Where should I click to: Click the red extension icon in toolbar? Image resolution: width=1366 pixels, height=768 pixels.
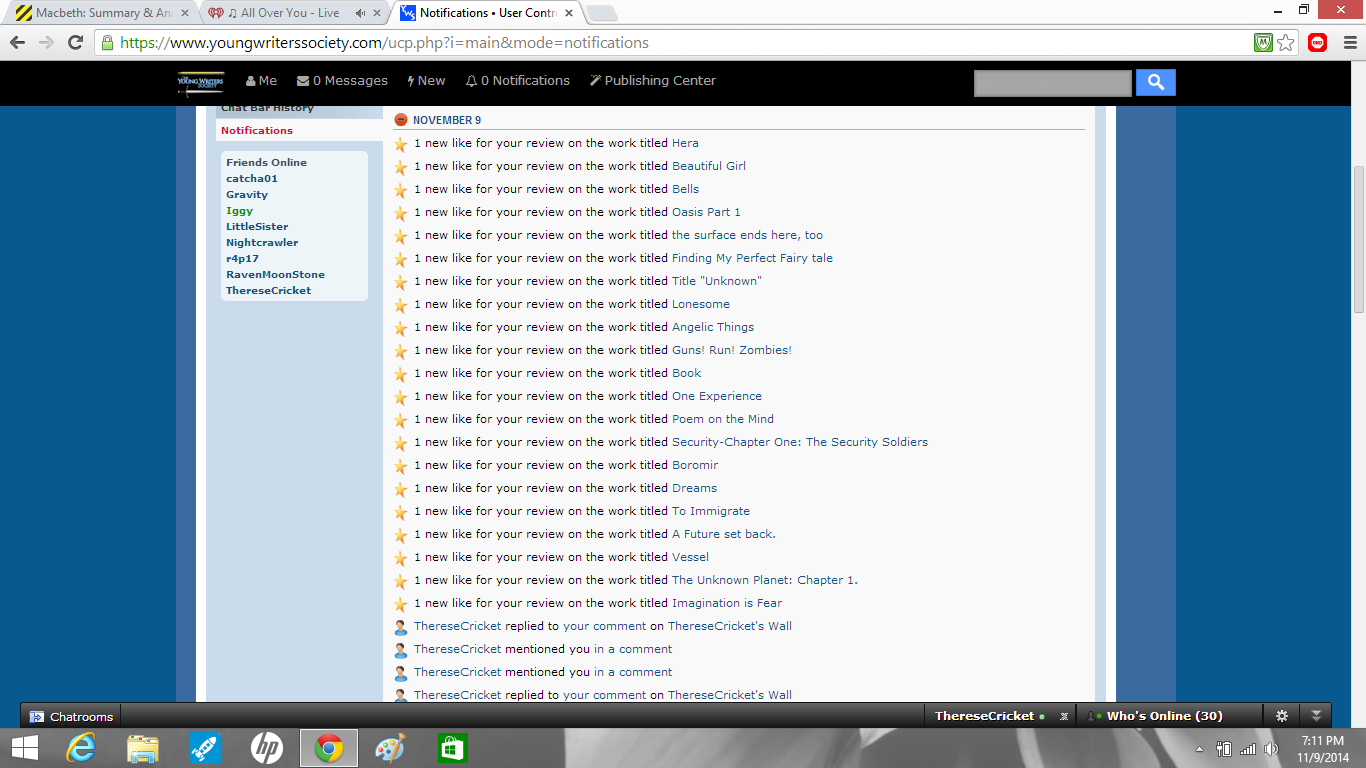pyautogui.click(x=1317, y=43)
